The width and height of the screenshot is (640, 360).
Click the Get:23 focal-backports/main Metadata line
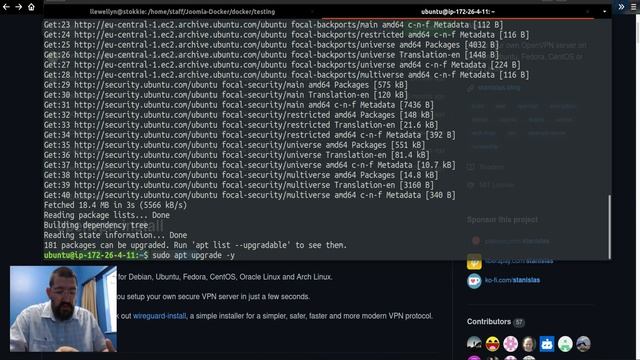pos(274,25)
